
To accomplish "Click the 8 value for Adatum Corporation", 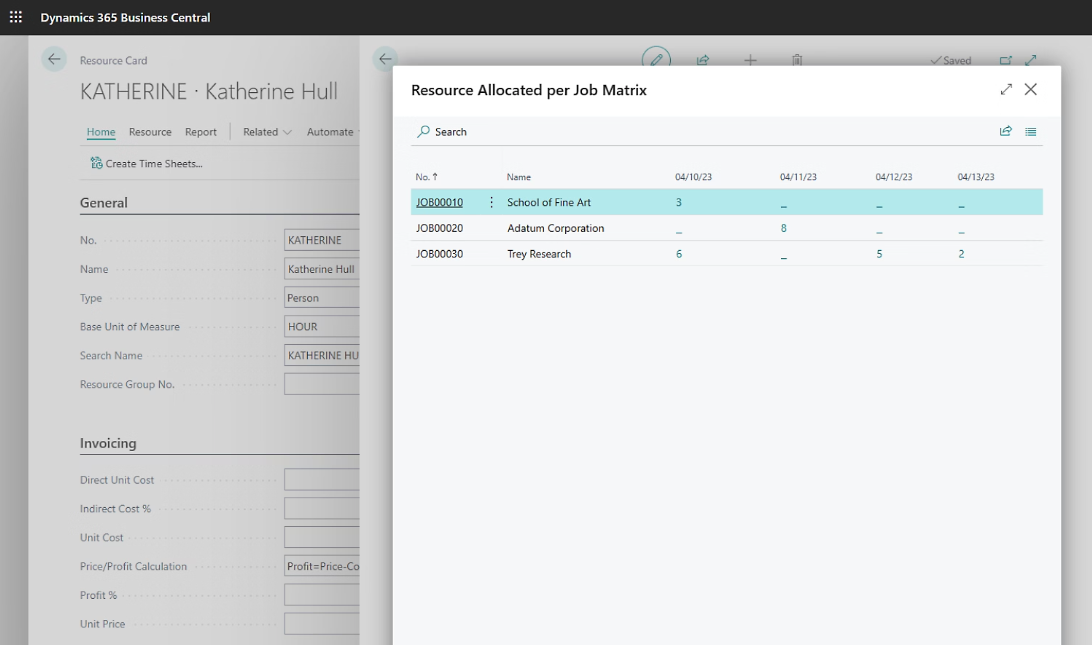I will 783,228.
